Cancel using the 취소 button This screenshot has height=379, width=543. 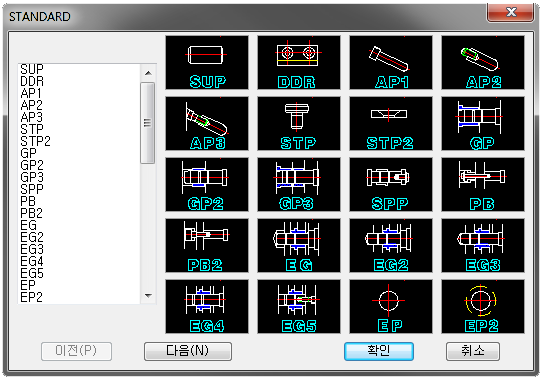[473, 351]
